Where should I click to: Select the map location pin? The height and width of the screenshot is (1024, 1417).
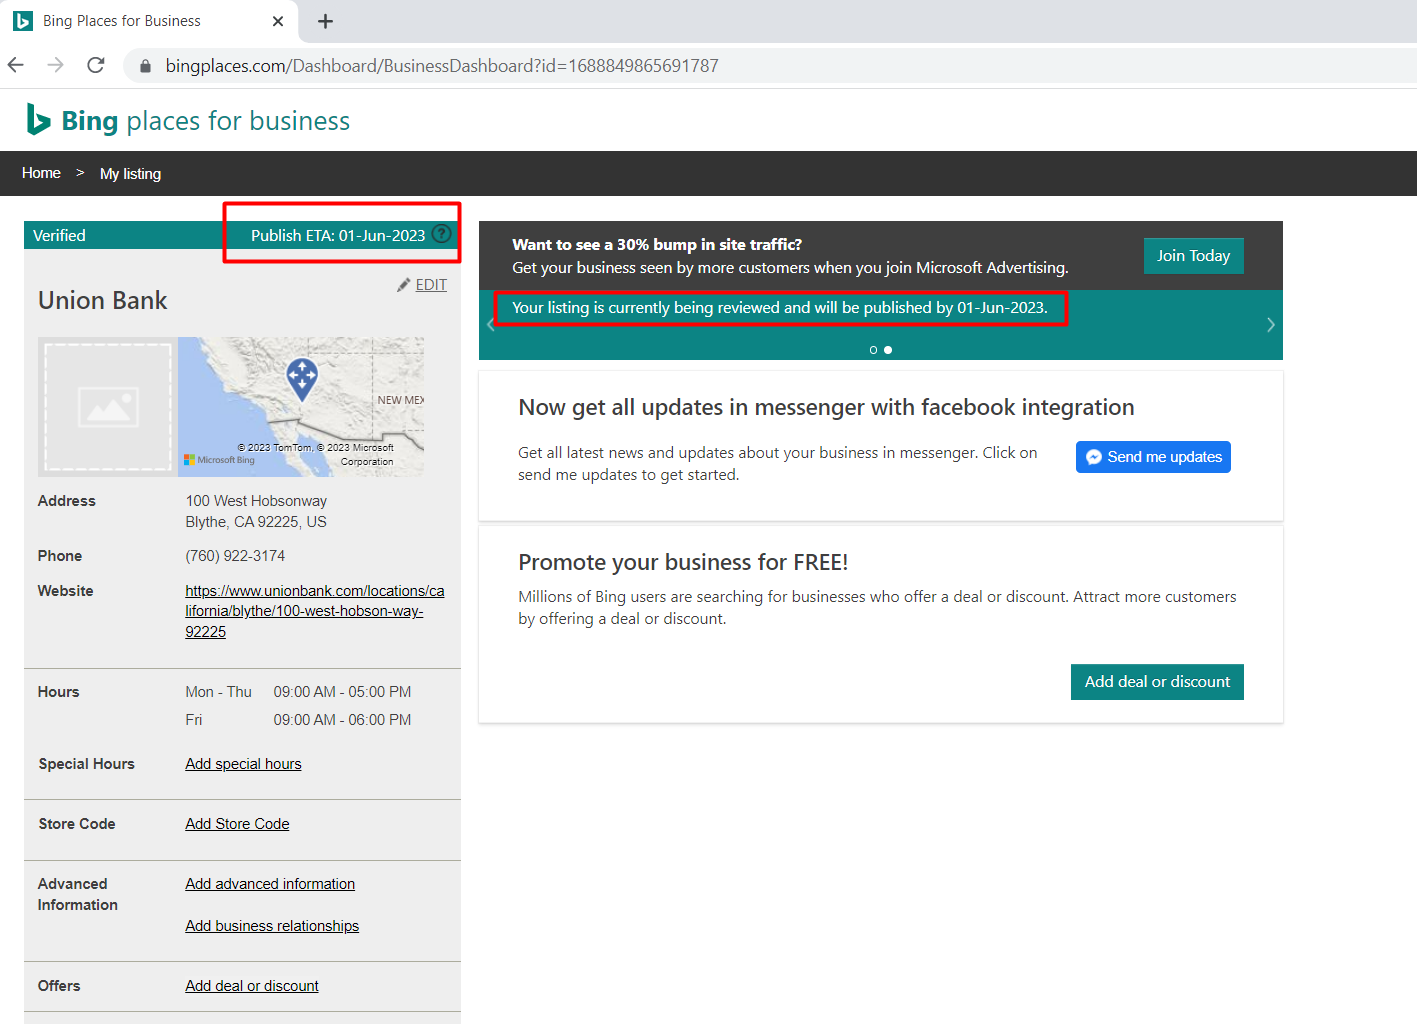[x=302, y=379]
